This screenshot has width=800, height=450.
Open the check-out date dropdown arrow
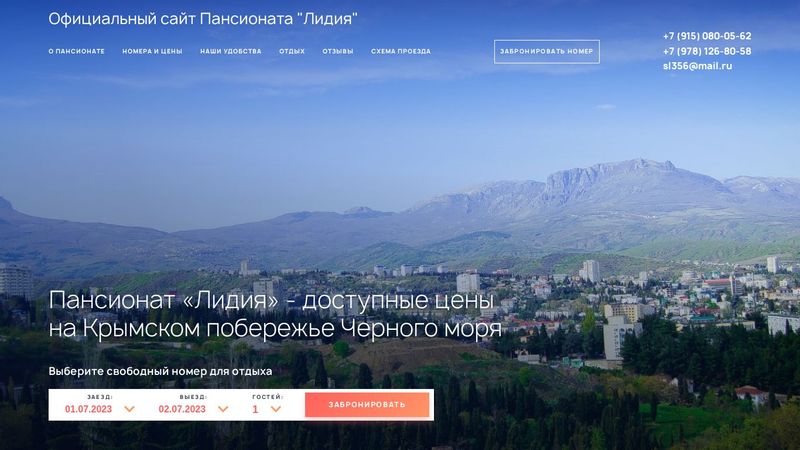click(223, 409)
